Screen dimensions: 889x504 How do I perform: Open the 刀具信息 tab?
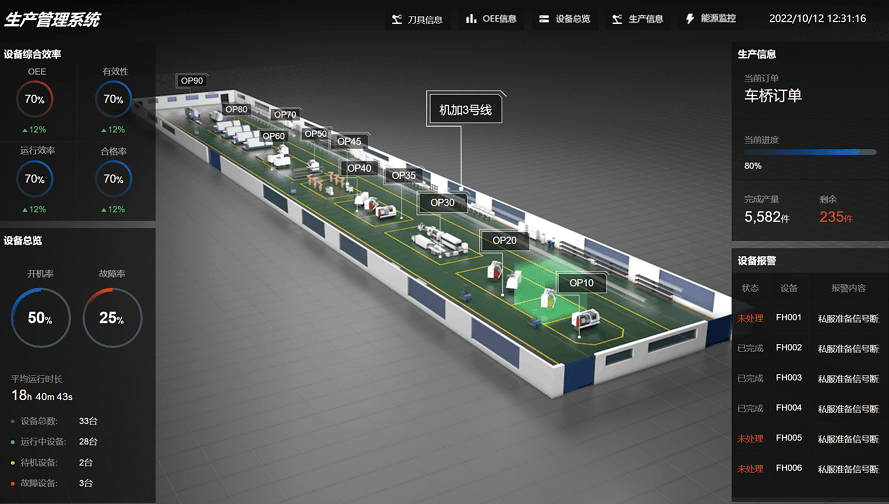point(424,19)
